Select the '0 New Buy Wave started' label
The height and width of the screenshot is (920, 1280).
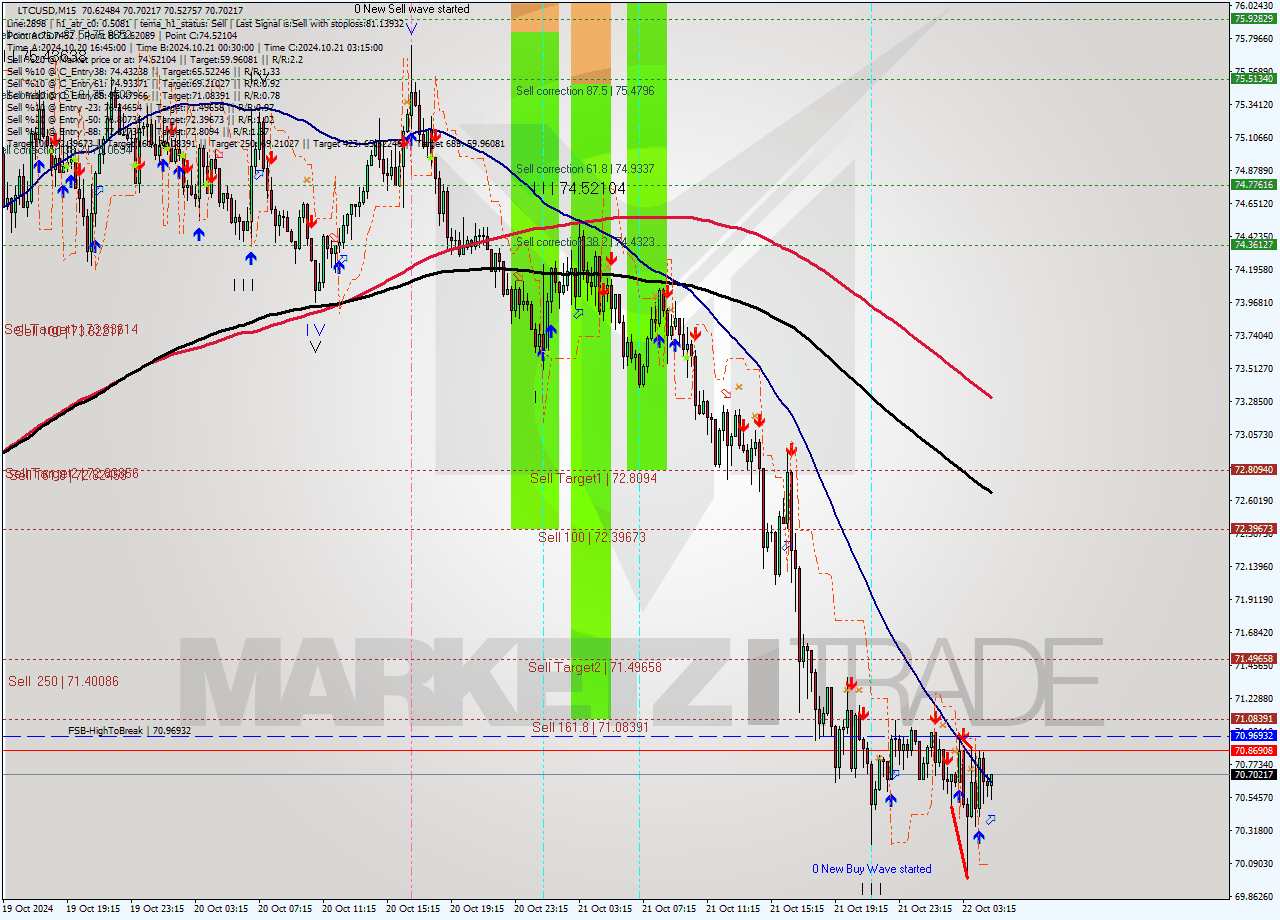[872, 869]
